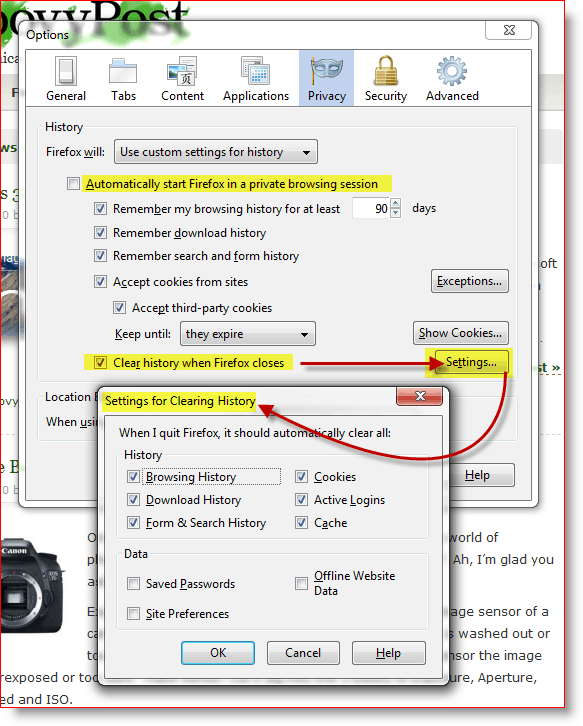Open the Keep until cookies dropdown
583x726 pixels.
click(x=248, y=334)
